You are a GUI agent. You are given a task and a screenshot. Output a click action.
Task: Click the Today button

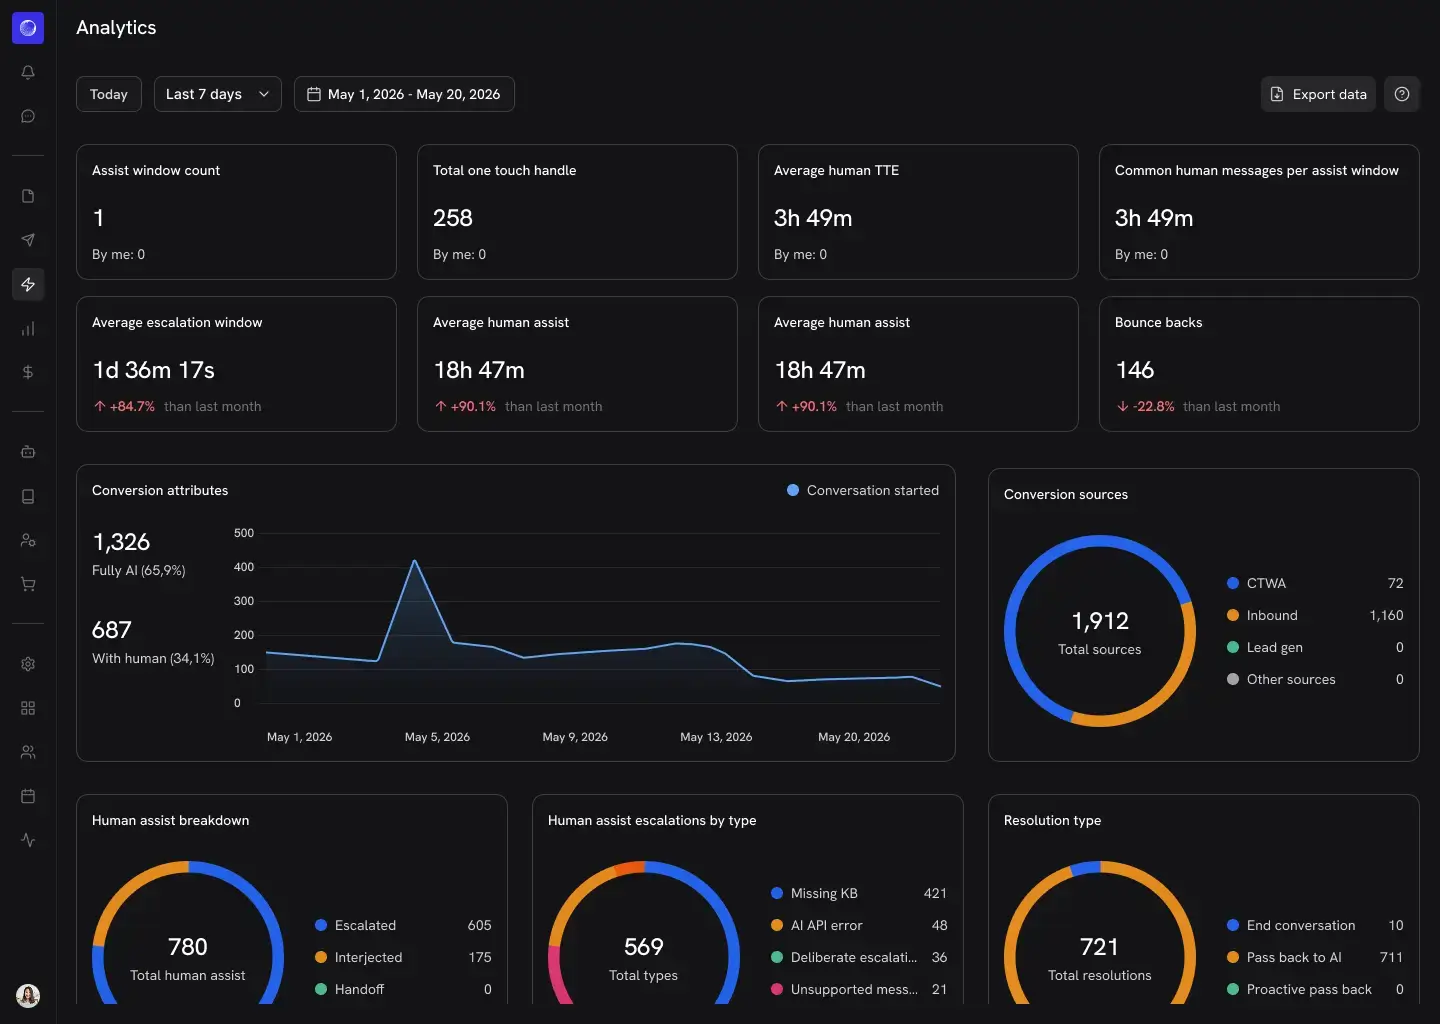[109, 94]
